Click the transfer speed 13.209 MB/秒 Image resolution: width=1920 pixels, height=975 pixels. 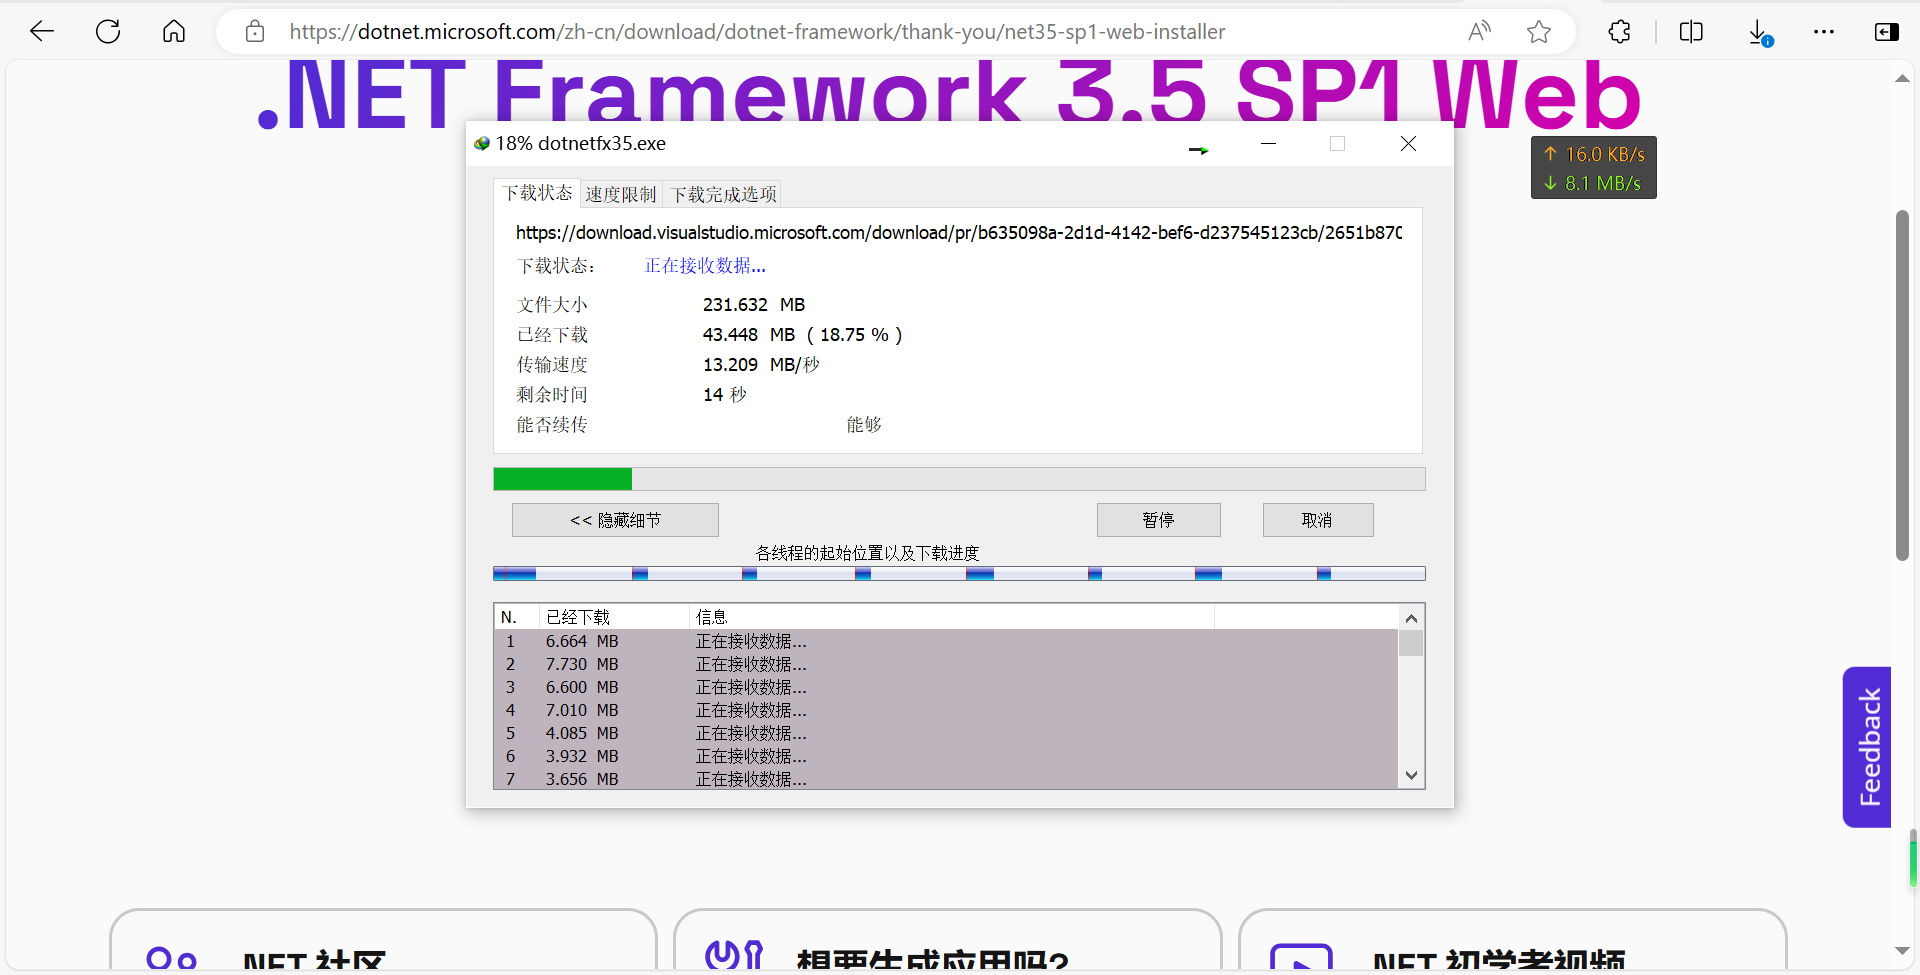pos(761,365)
